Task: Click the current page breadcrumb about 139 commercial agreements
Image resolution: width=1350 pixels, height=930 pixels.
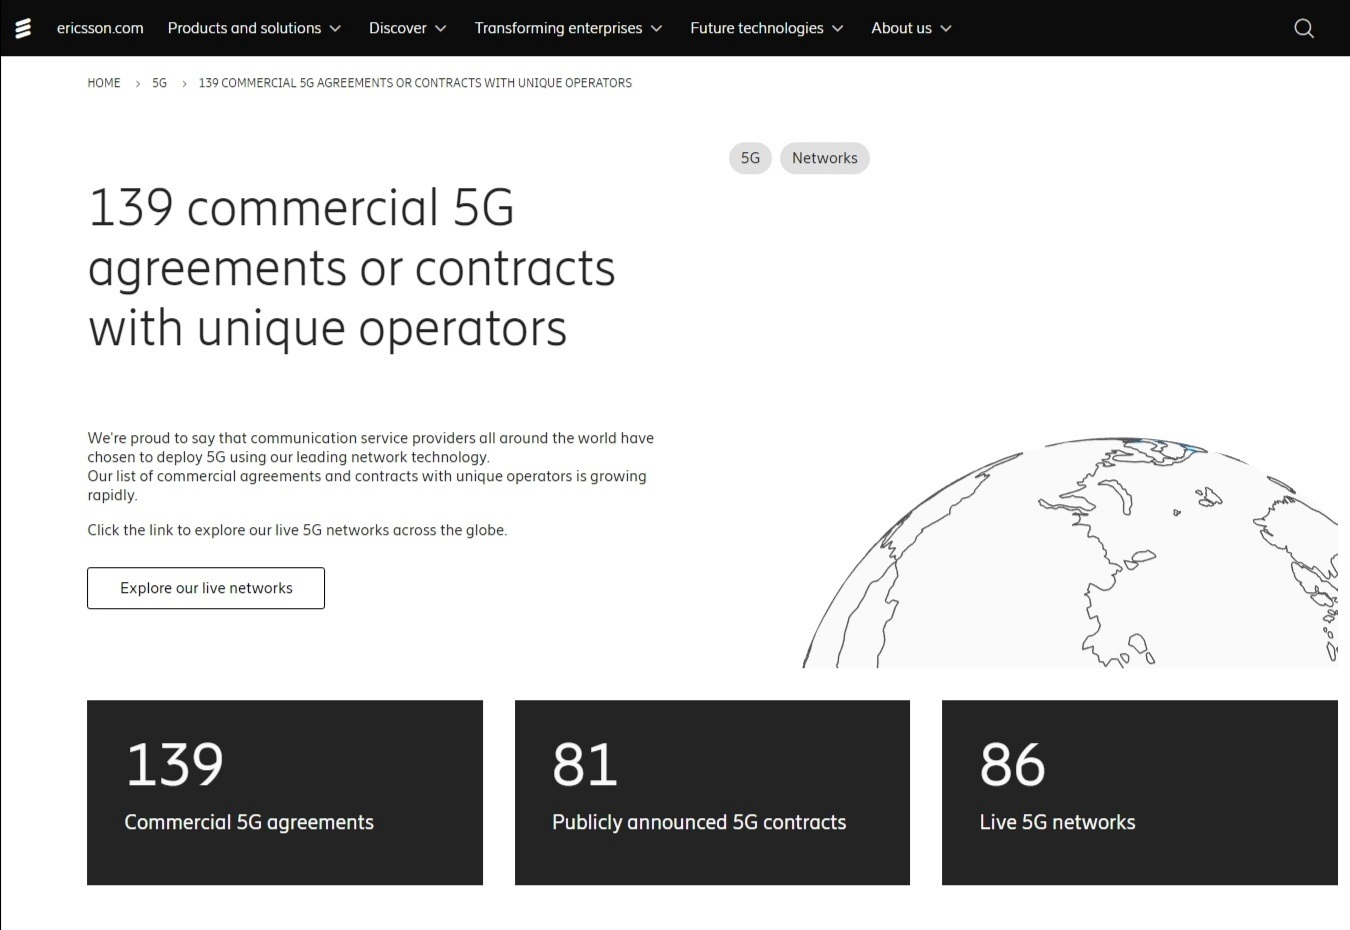Action: pyautogui.click(x=415, y=83)
